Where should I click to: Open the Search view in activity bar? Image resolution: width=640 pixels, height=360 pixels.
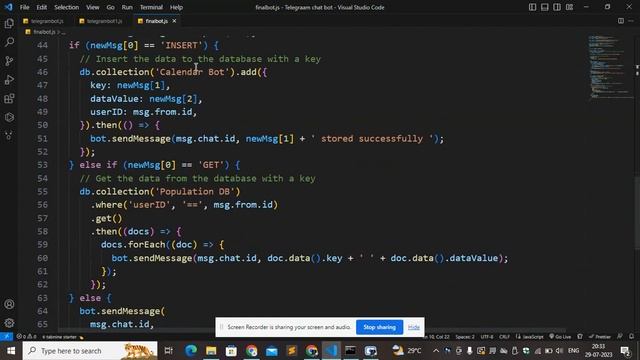[x=9, y=42]
